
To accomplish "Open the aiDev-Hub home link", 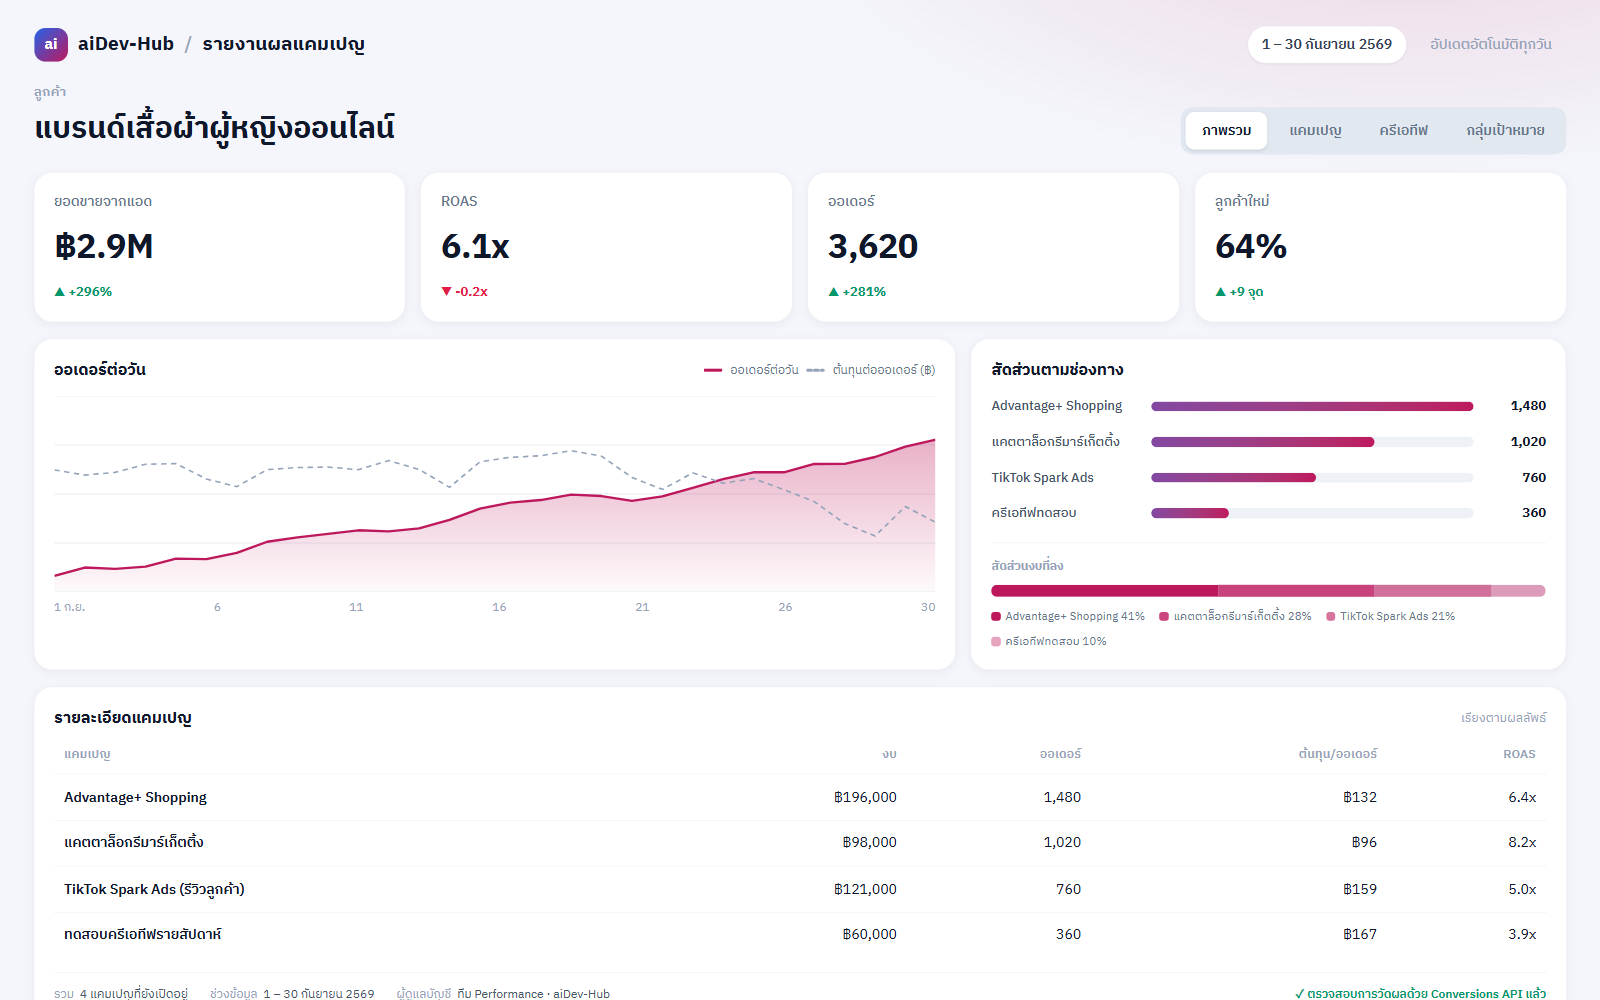I will click(x=126, y=44).
